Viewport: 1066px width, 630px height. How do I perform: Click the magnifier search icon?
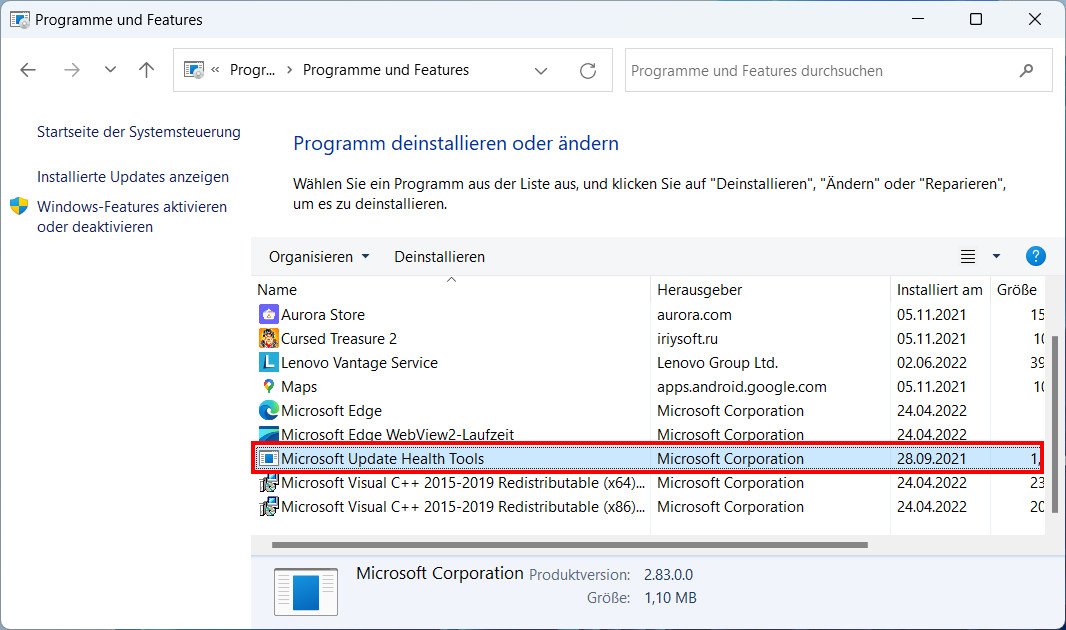pyautogui.click(x=1027, y=70)
